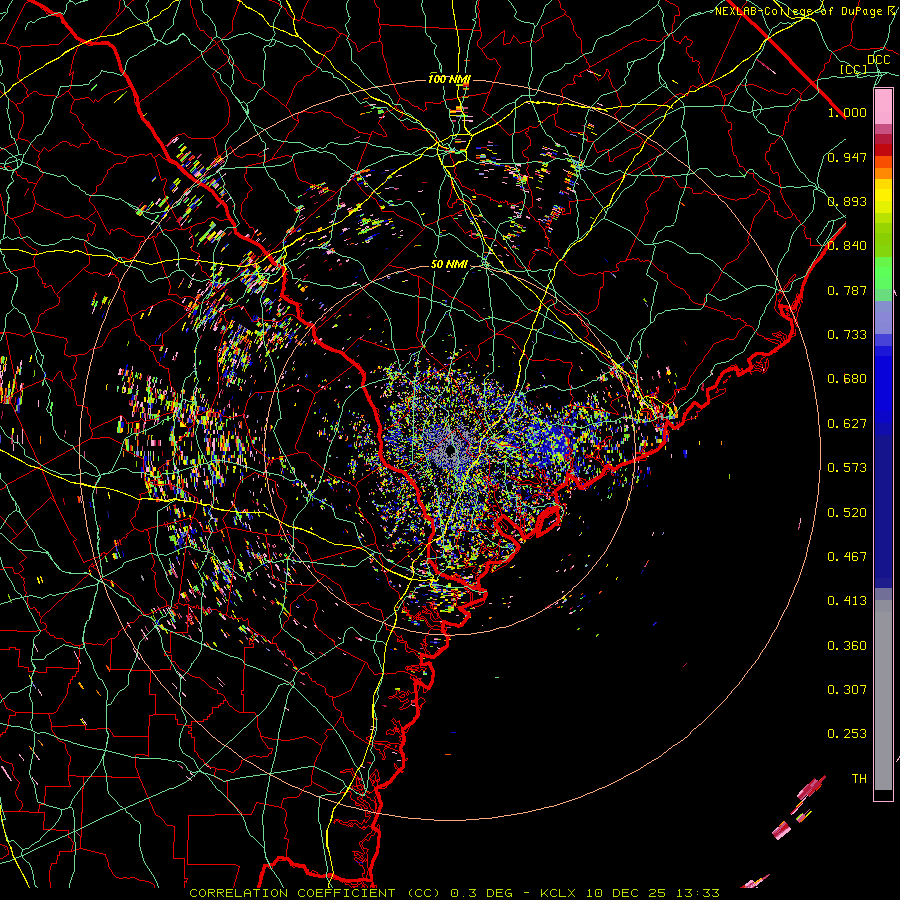Select the 0.947 scale value
Image resolution: width=900 pixels, height=900 pixels.
(x=847, y=157)
